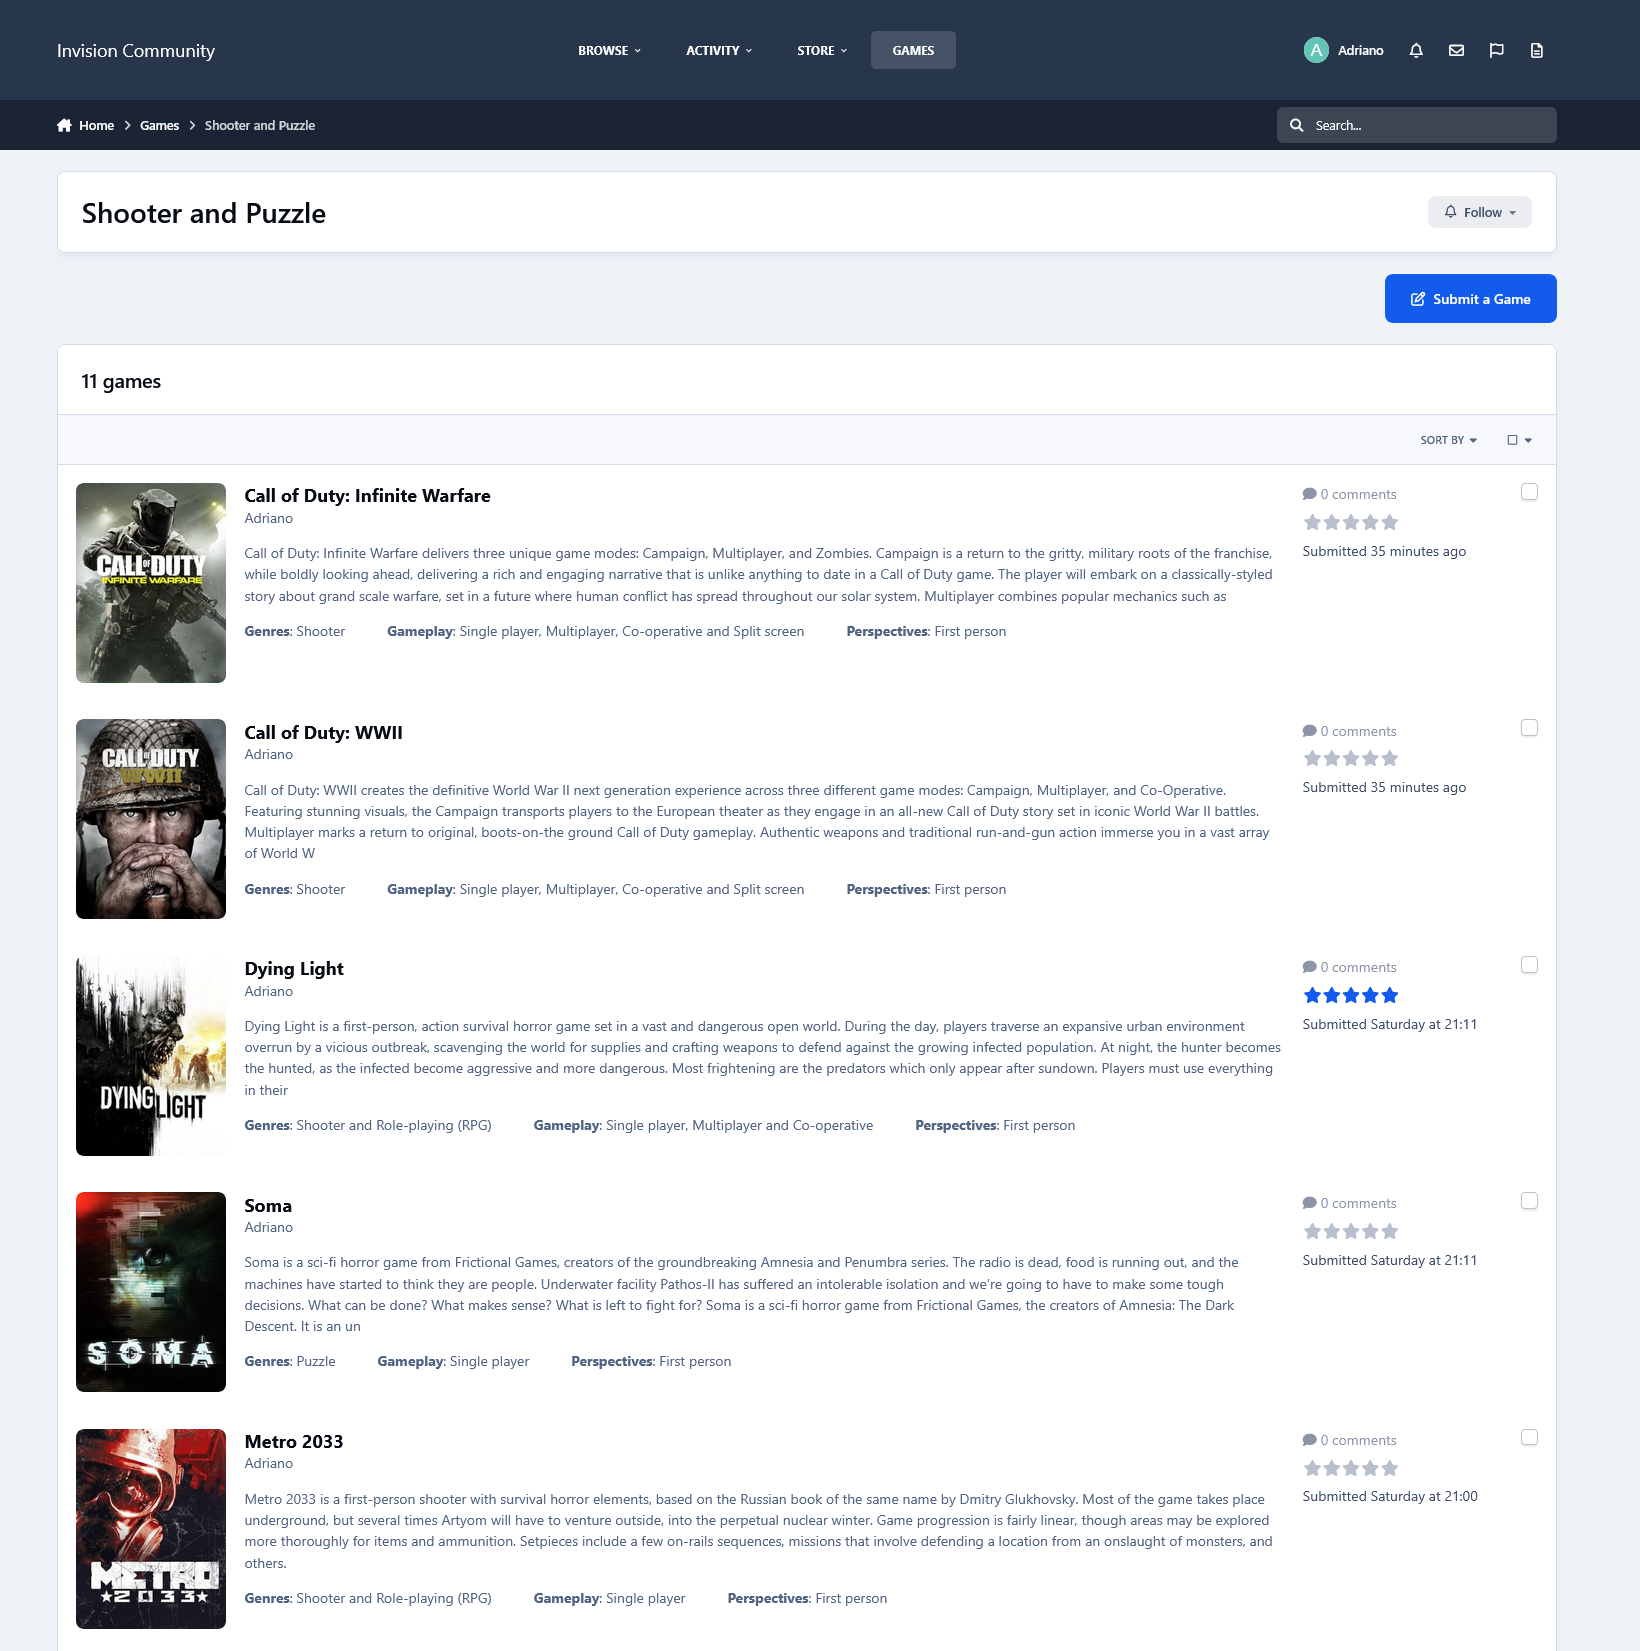Click Adriano's avatar icon

coord(1316,50)
